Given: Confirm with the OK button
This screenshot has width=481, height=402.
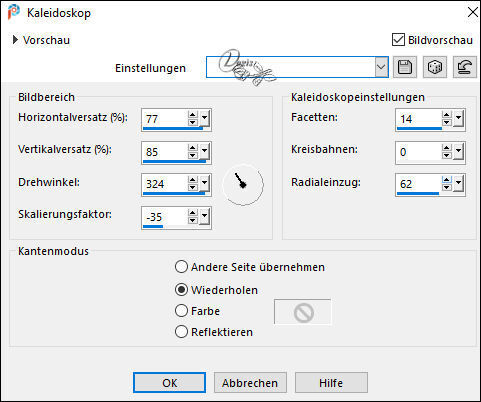Looking at the screenshot, I should tap(169, 383).
